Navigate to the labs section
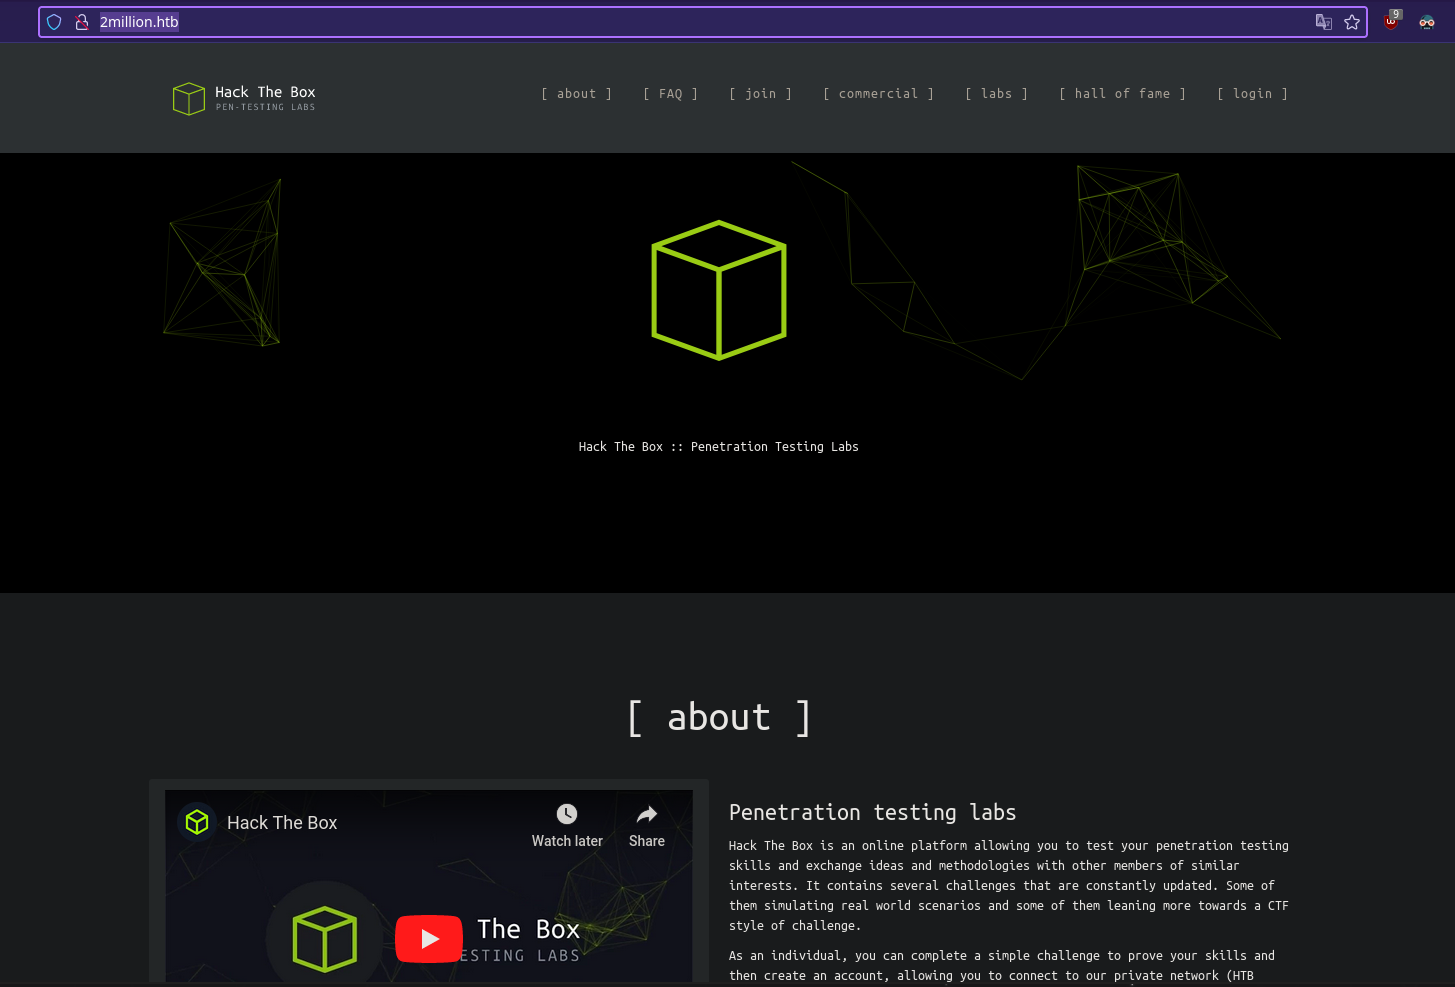The width and height of the screenshot is (1455, 987). [x=996, y=94]
